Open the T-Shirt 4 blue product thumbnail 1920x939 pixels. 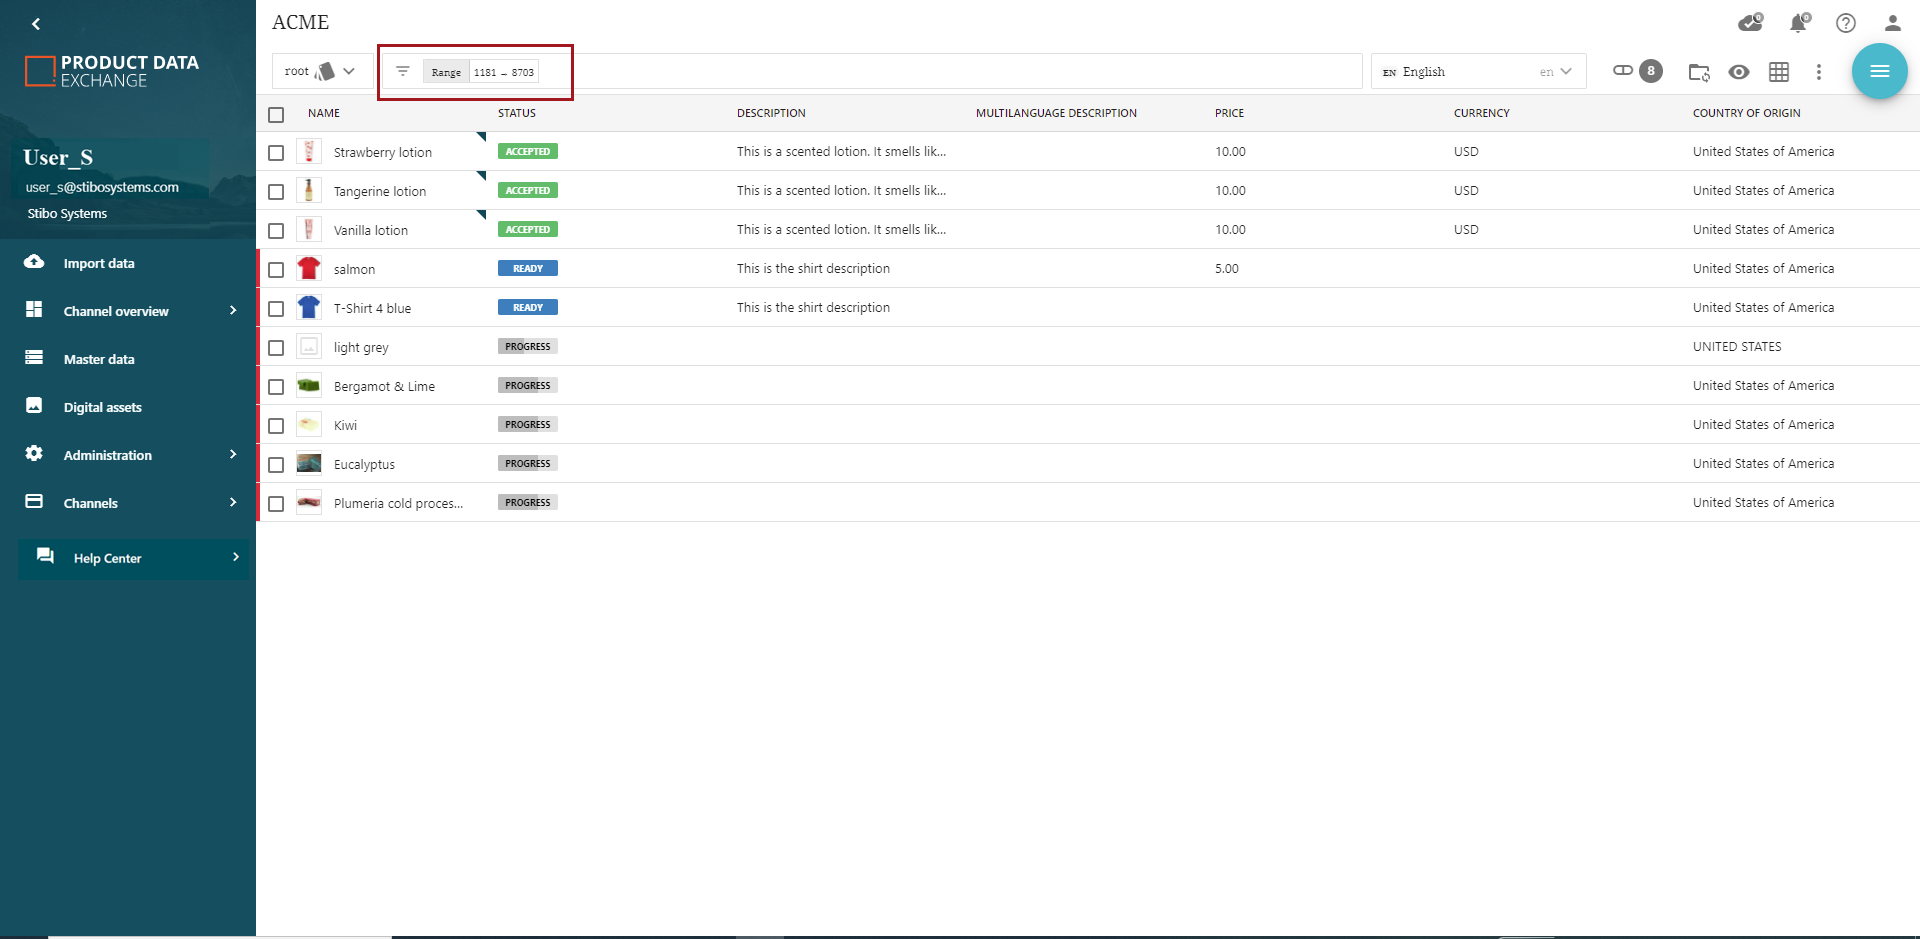pyautogui.click(x=309, y=308)
